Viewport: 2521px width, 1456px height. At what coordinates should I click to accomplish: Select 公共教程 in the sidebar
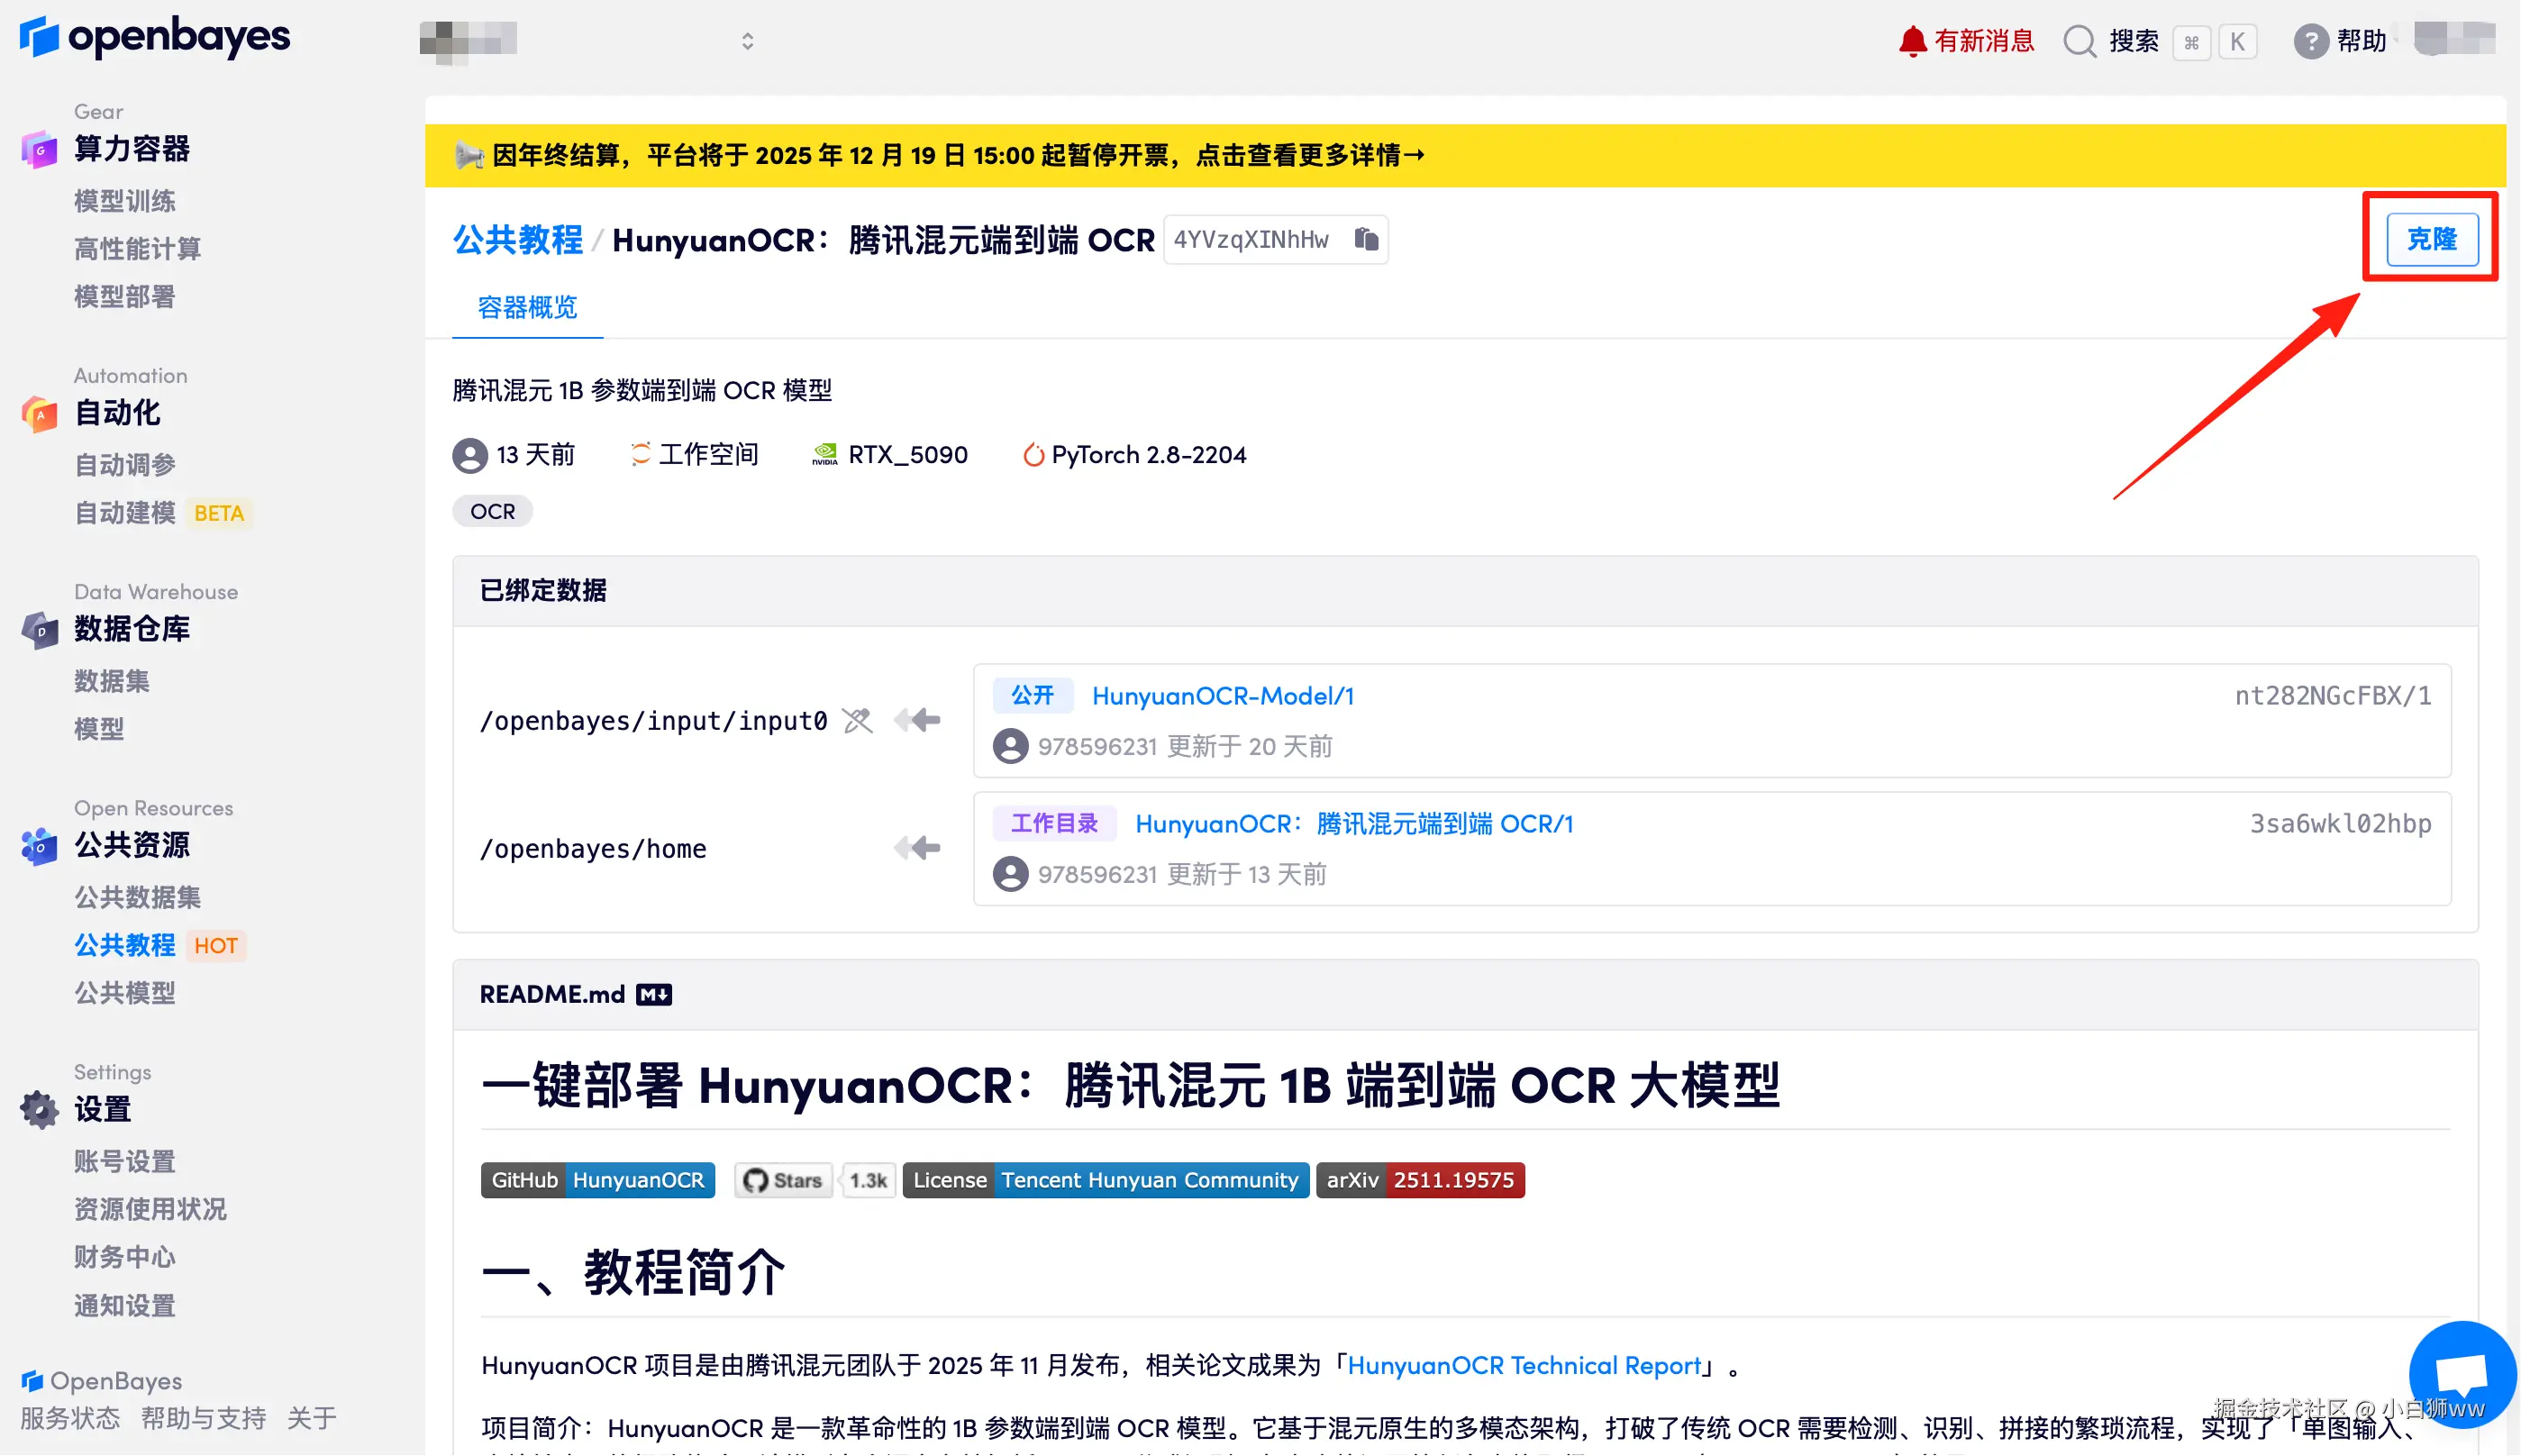[x=125, y=945]
